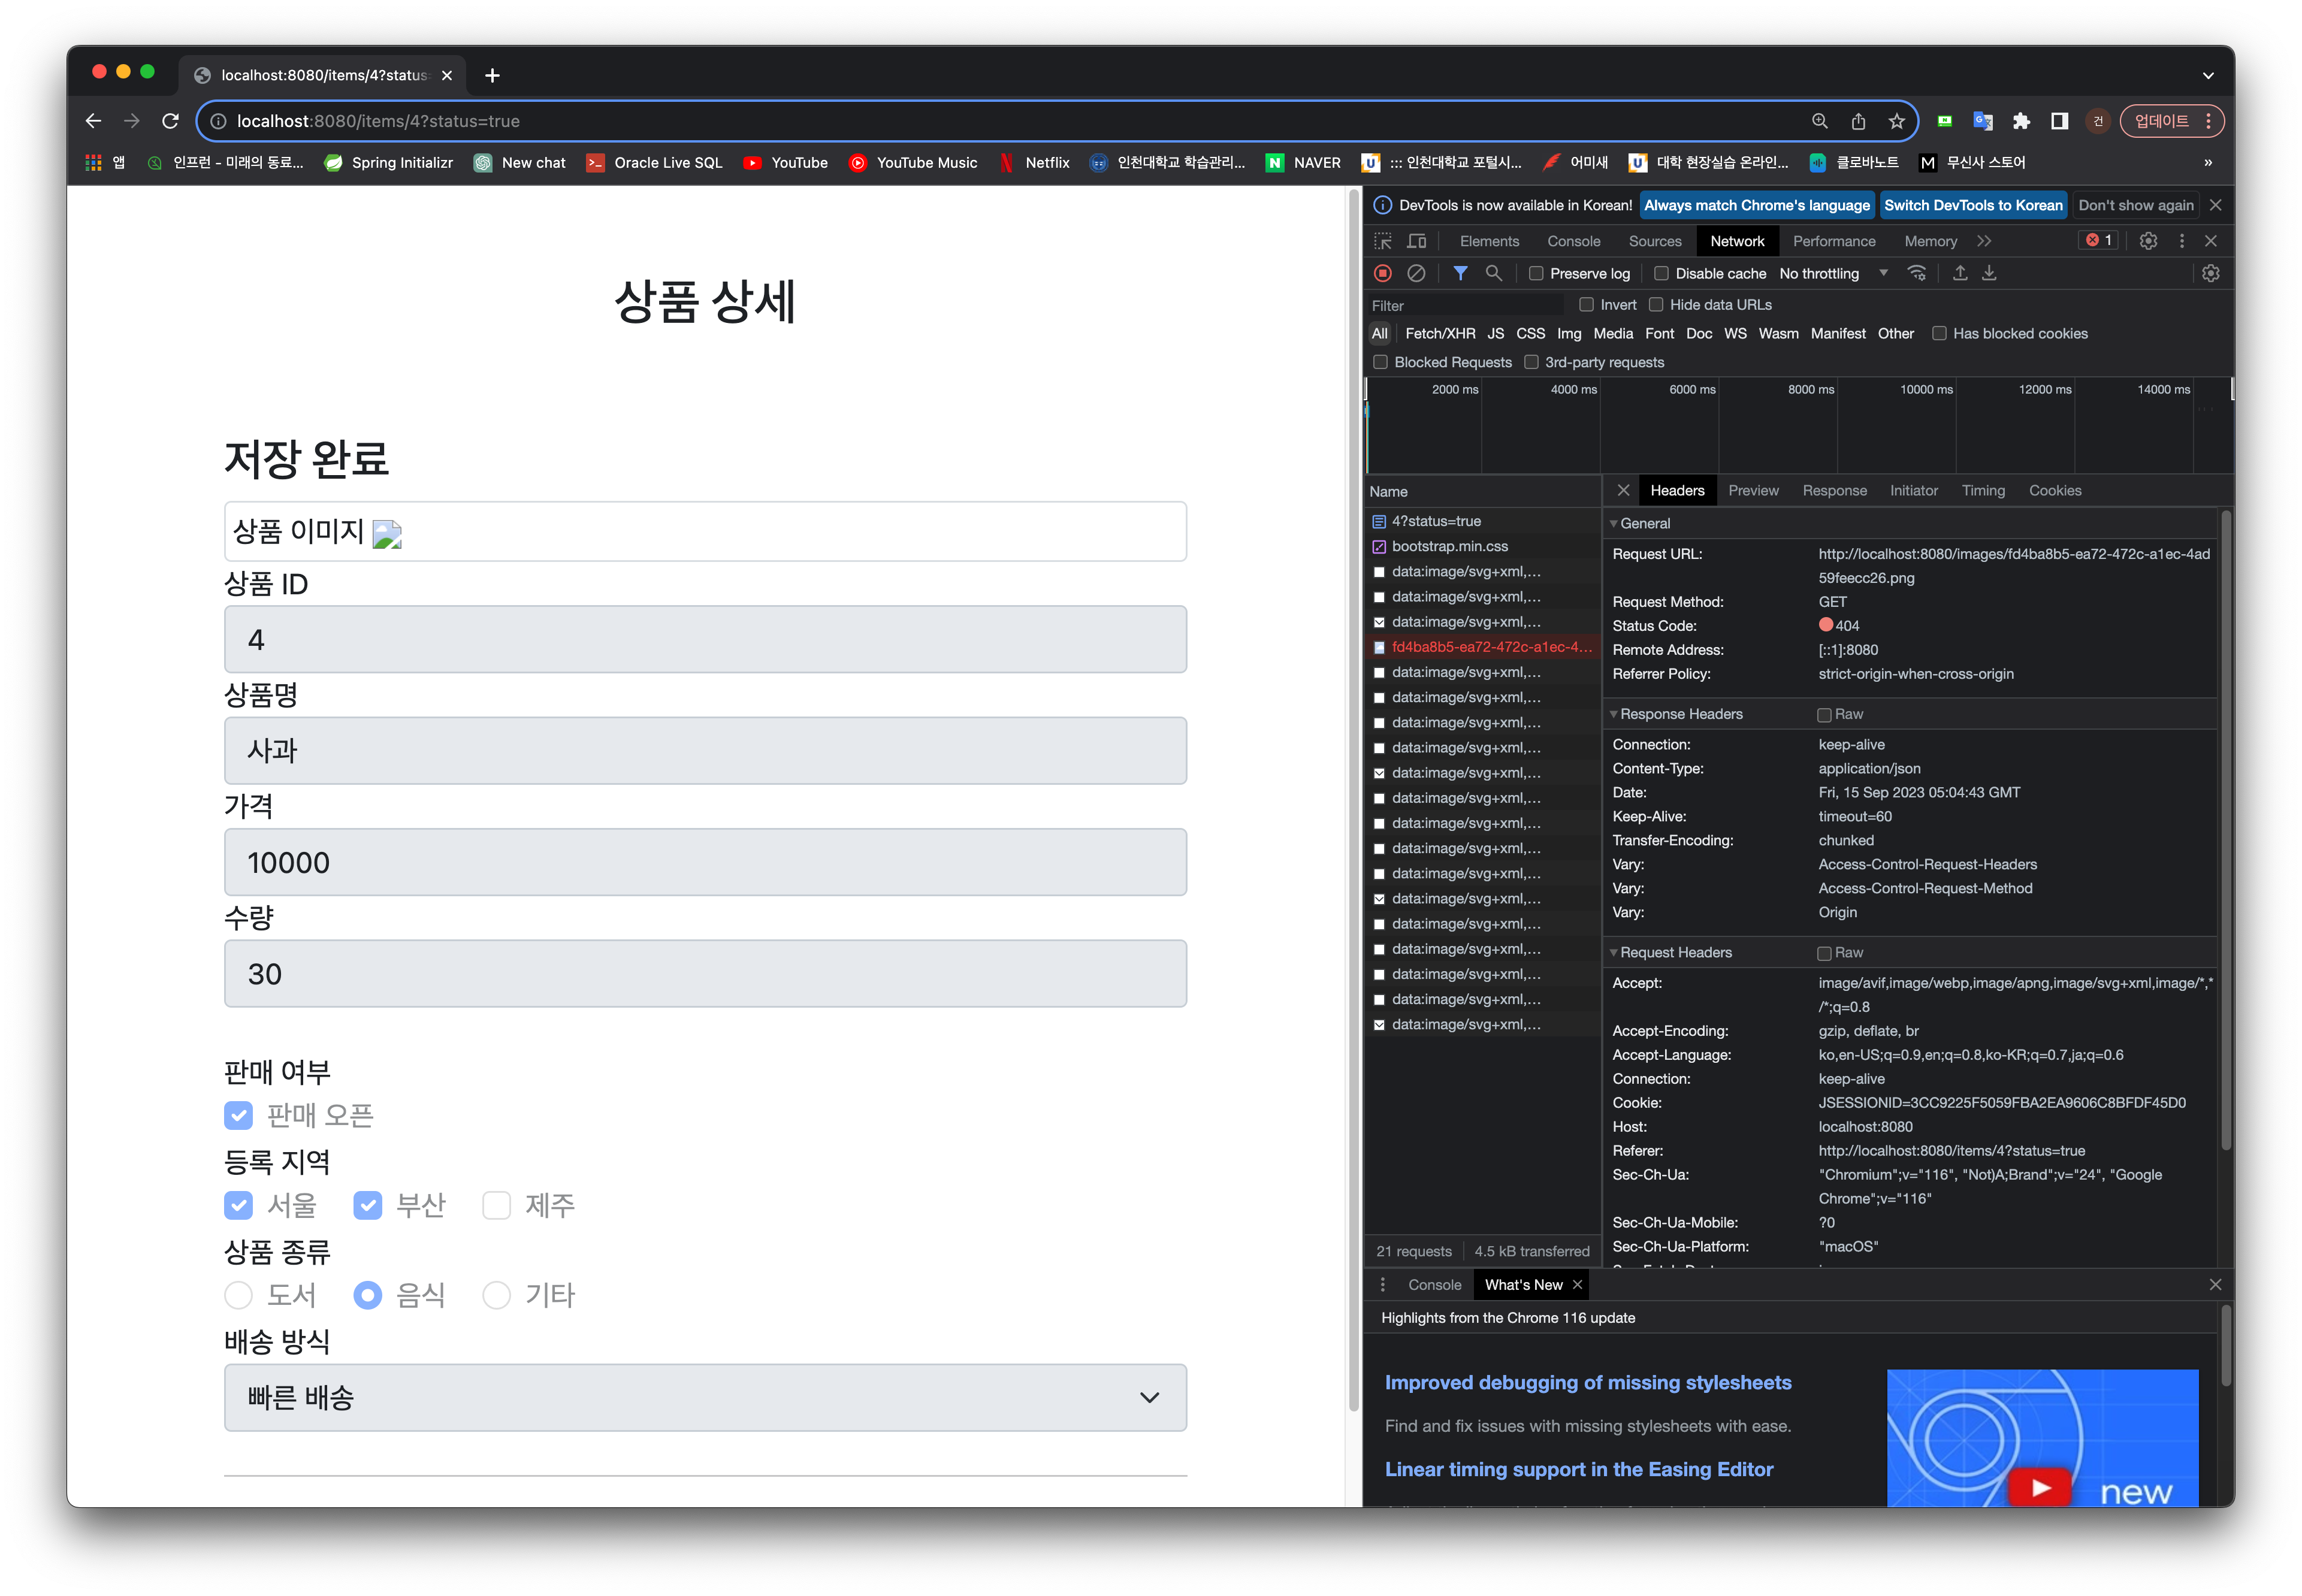Click the 10000 ms marker on the timeline

click(x=1926, y=389)
